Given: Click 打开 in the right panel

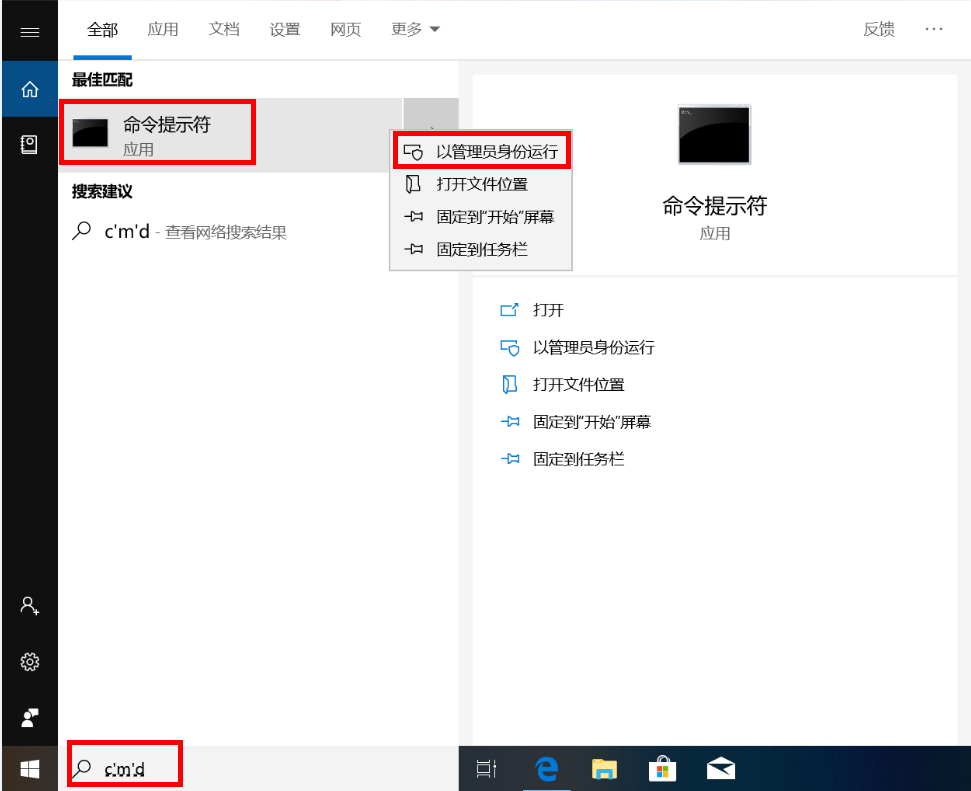Looking at the screenshot, I should click(x=548, y=310).
